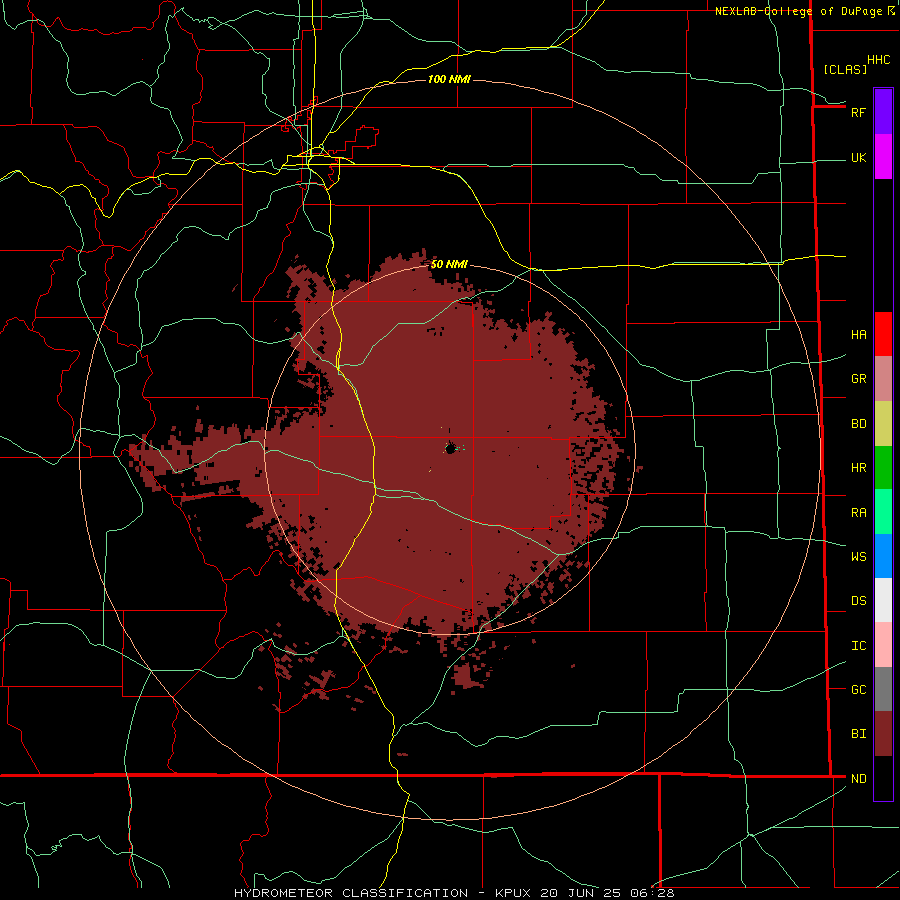Viewport: 900px width, 900px height.
Task: Click the 'HYDROMETEOR CLASSIFICATION' title text
Action: (x=352, y=893)
